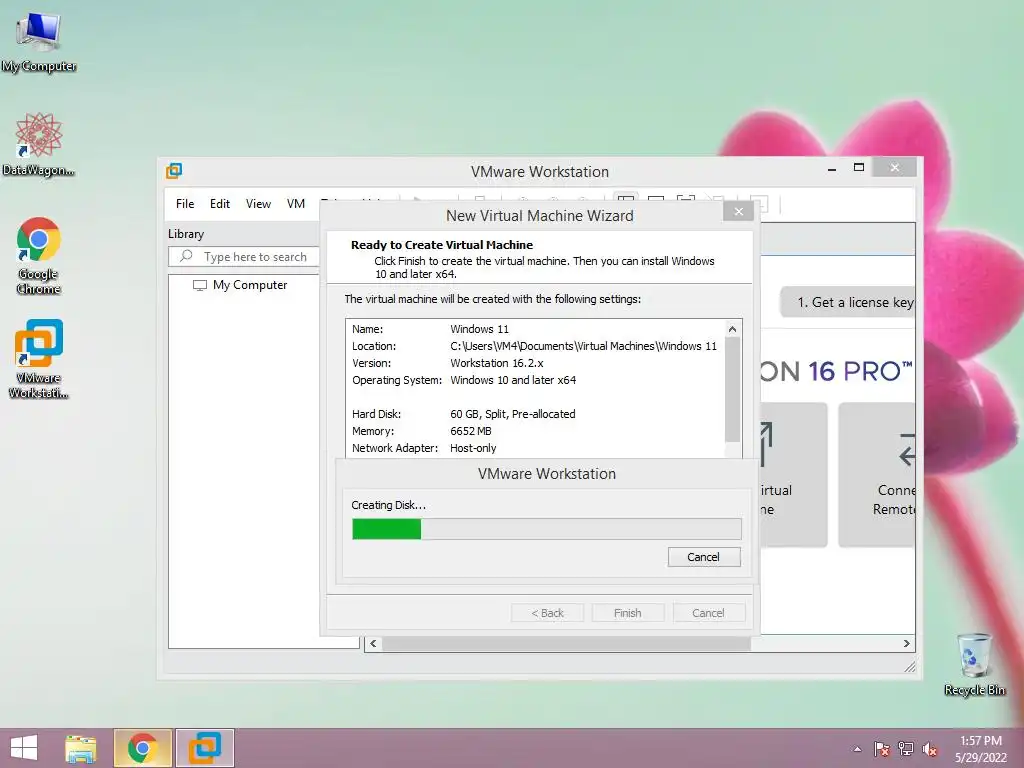Open the Edit menu

point(219,204)
